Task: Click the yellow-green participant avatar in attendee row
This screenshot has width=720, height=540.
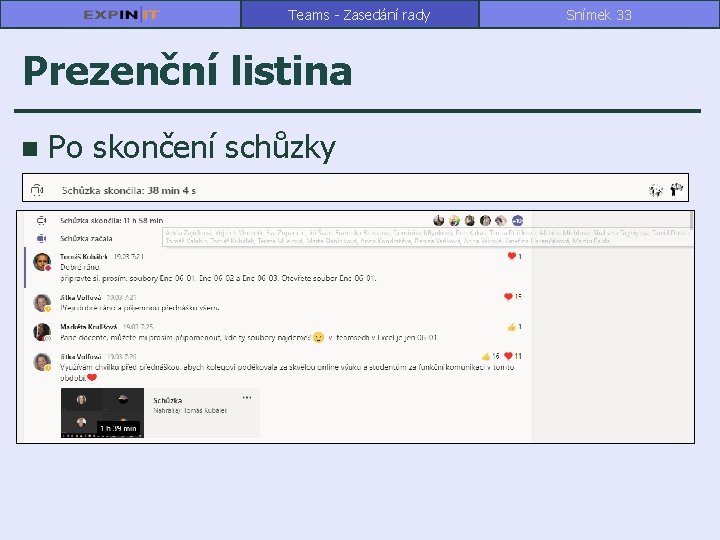Action: coord(454,220)
